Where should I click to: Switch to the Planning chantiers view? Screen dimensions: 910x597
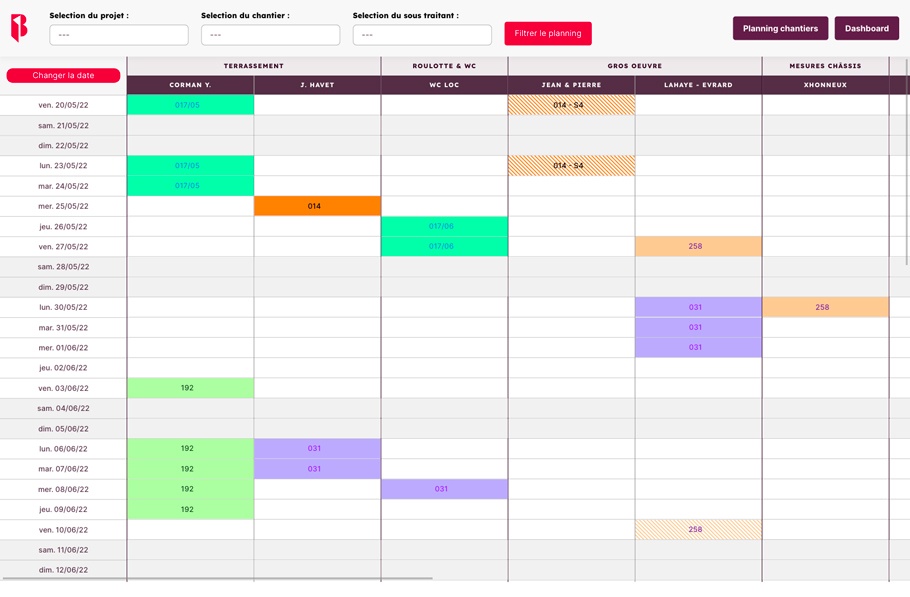(x=780, y=28)
